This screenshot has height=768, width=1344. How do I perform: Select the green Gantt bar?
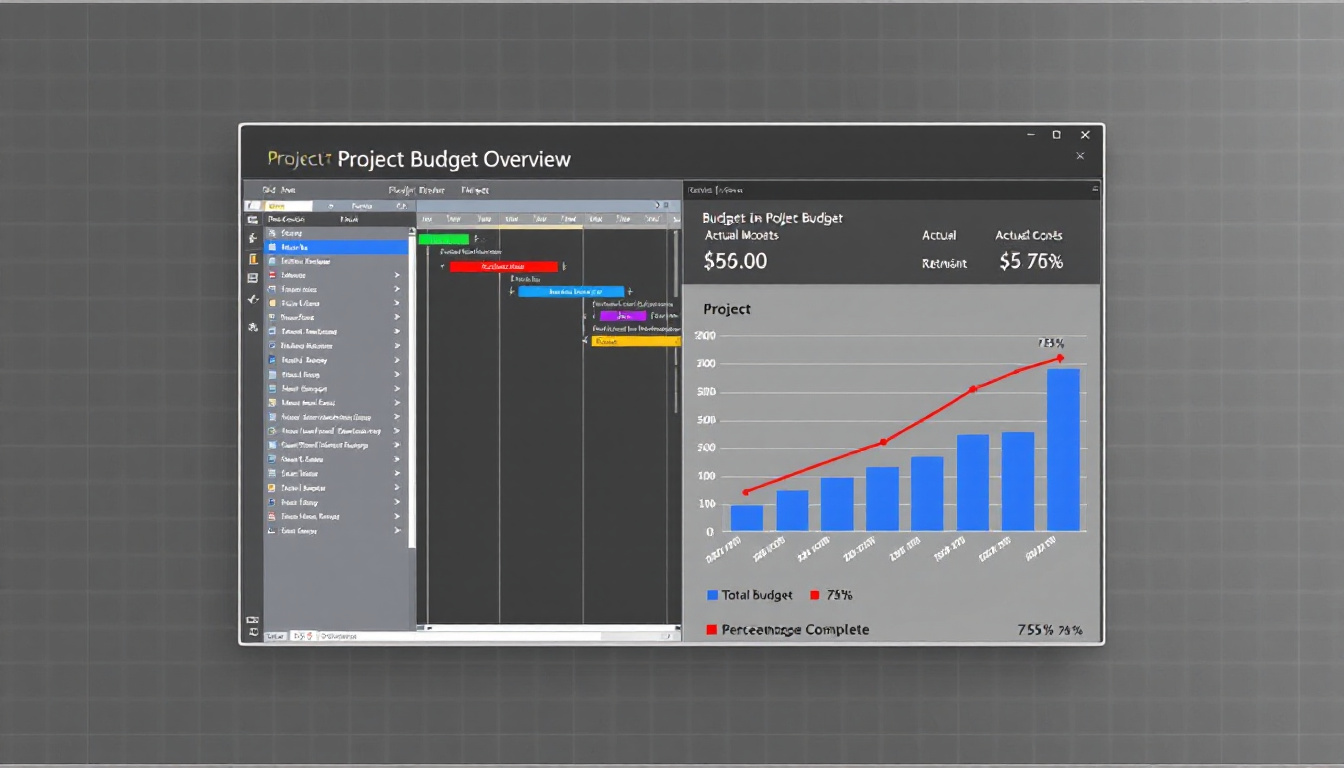point(443,239)
